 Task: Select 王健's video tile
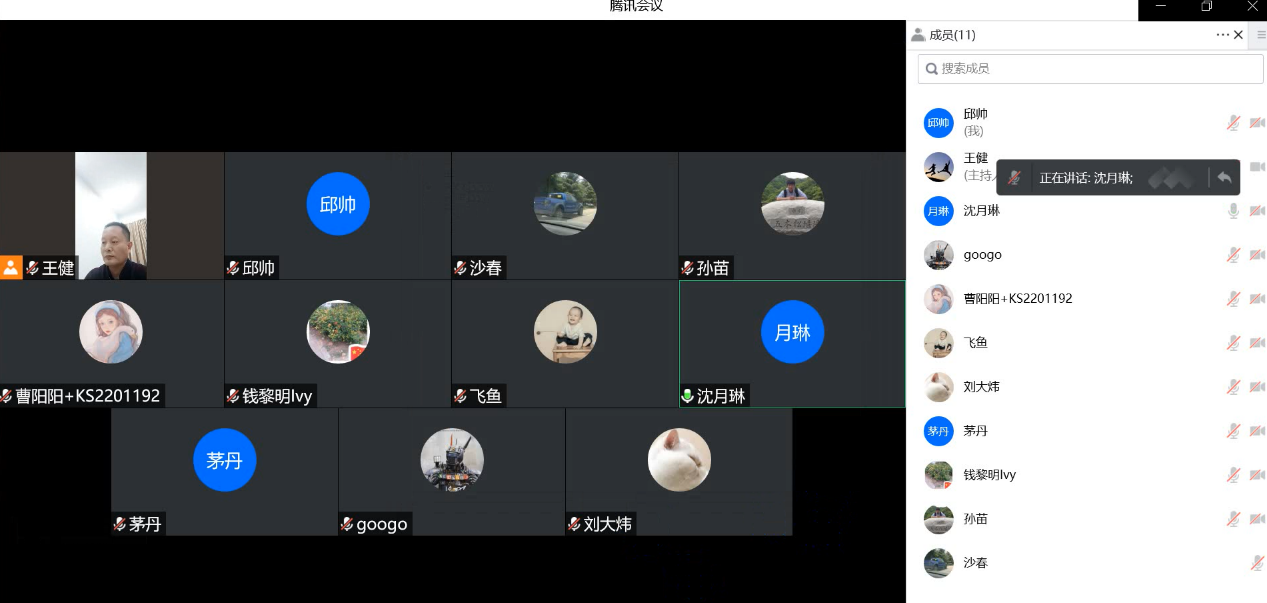(111, 215)
